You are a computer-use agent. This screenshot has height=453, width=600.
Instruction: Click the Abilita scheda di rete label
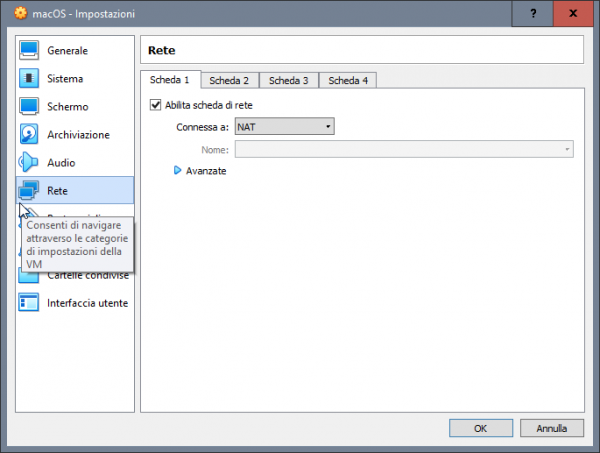pyautogui.click(x=209, y=105)
